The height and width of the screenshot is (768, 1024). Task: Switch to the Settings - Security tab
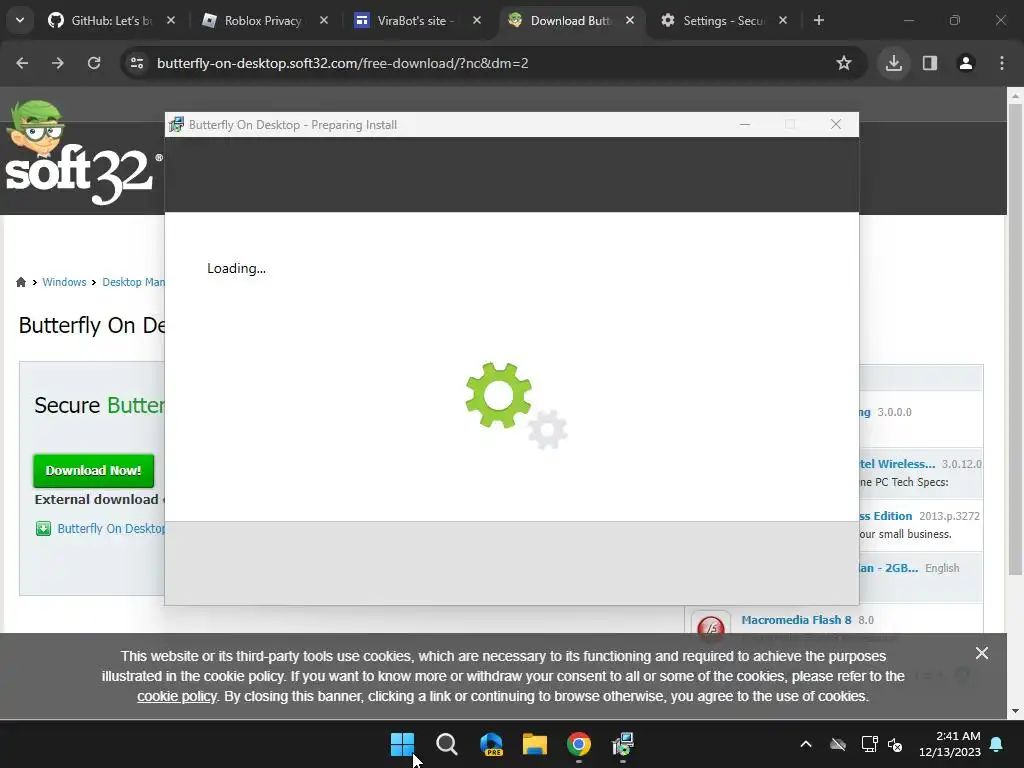[722, 20]
